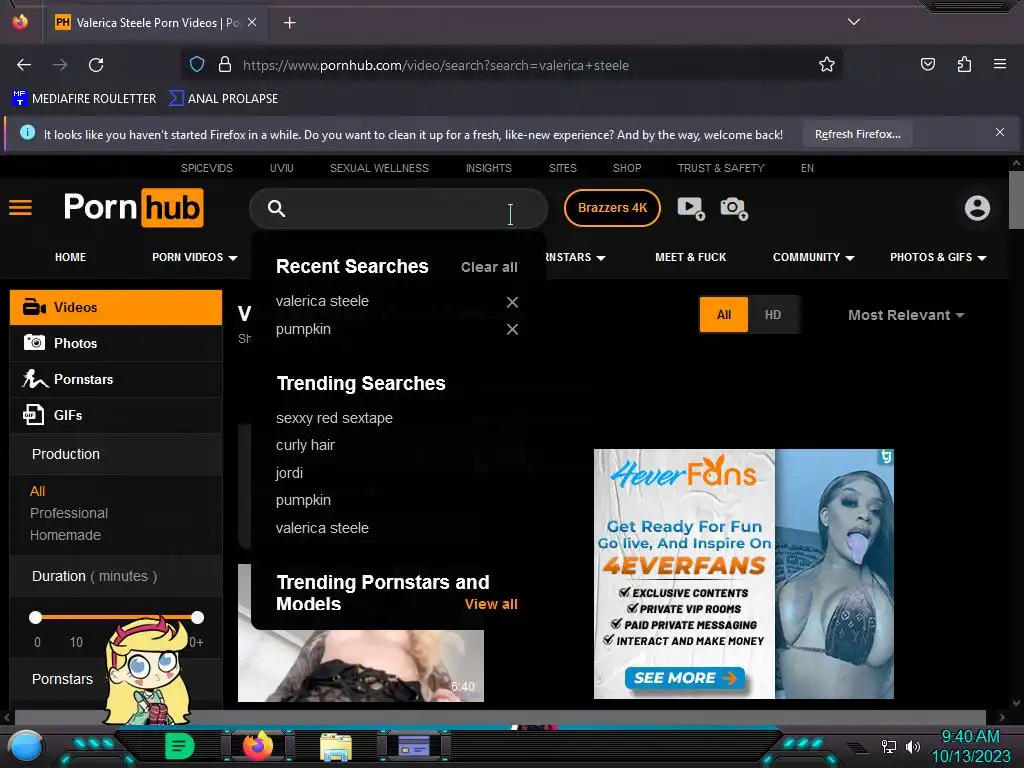The width and height of the screenshot is (1024, 768).
Task: Open the user account profile icon
Action: pyautogui.click(x=977, y=208)
